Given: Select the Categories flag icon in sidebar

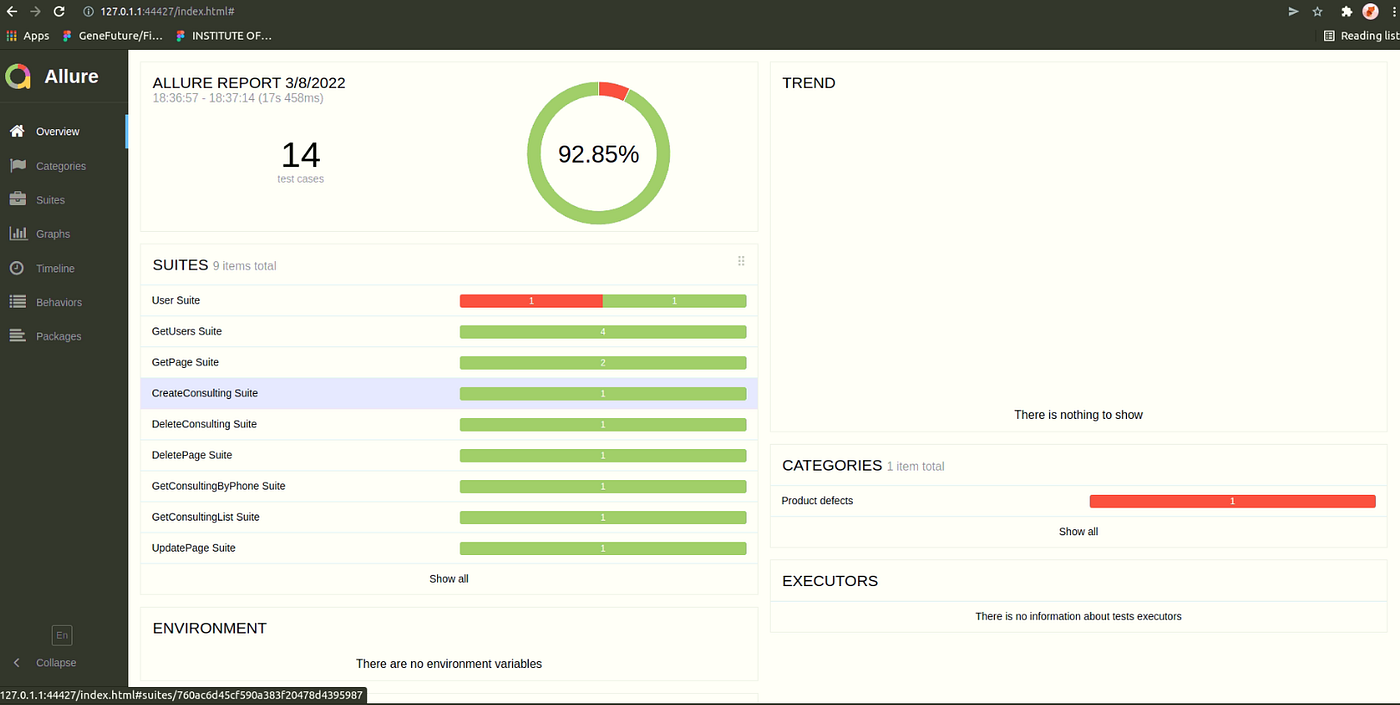Looking at the screenshot, I should (16, 165).
